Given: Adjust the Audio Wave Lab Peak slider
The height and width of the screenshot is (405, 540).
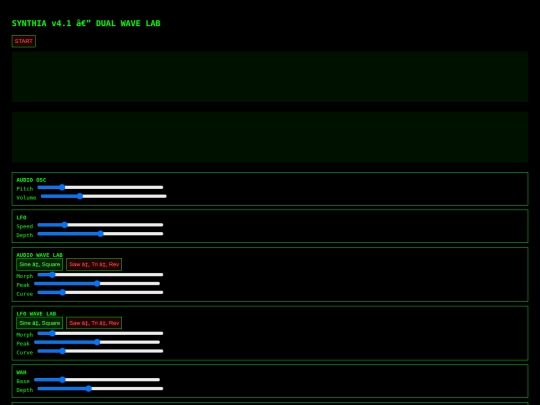Looking at the screenshot, I should (x=97, y=284).
